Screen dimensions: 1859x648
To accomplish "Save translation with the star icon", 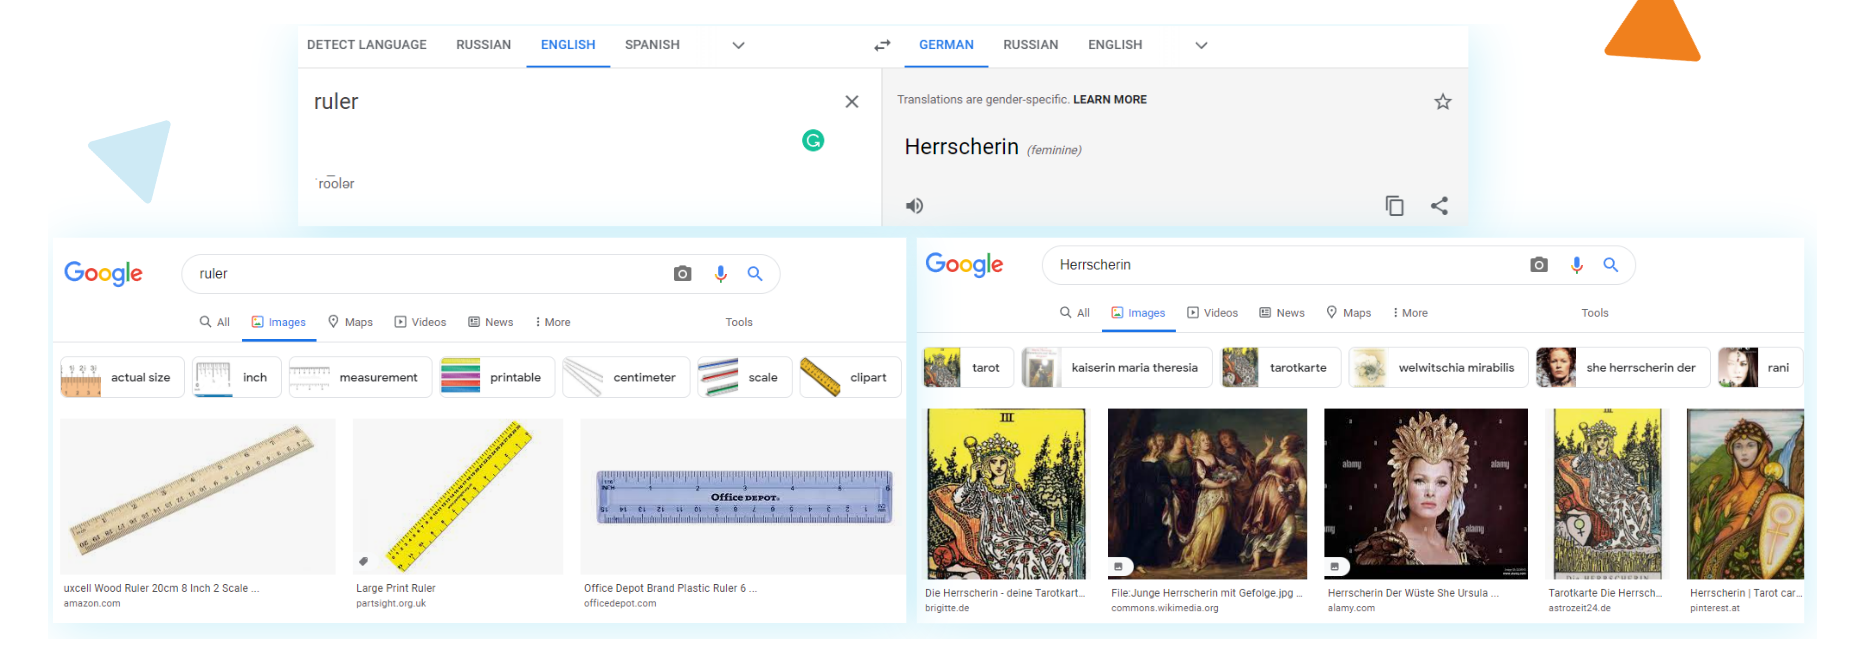I will [1442, 102].
